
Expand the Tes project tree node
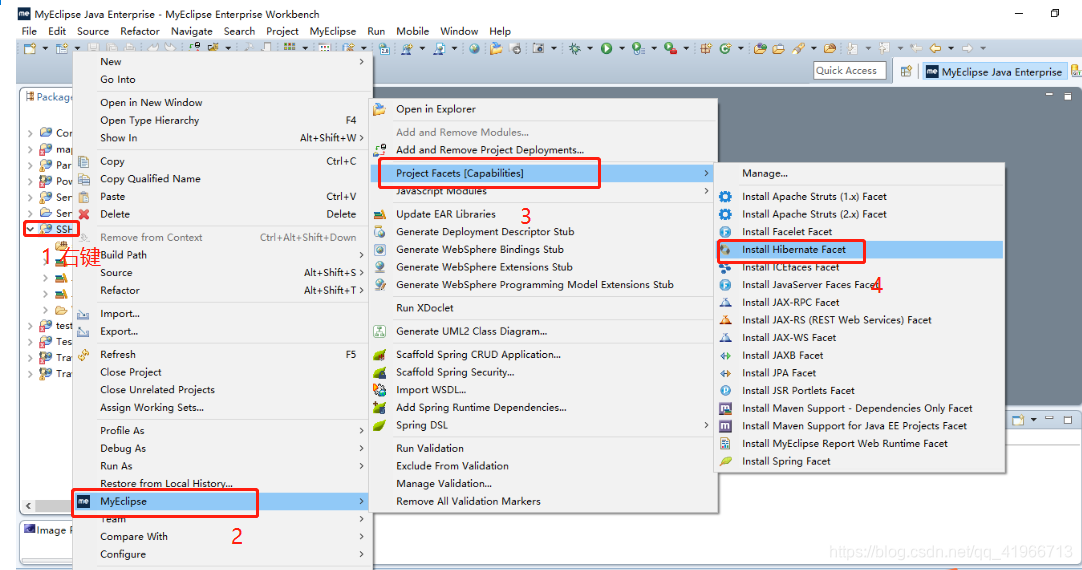(x=30, y=342)
